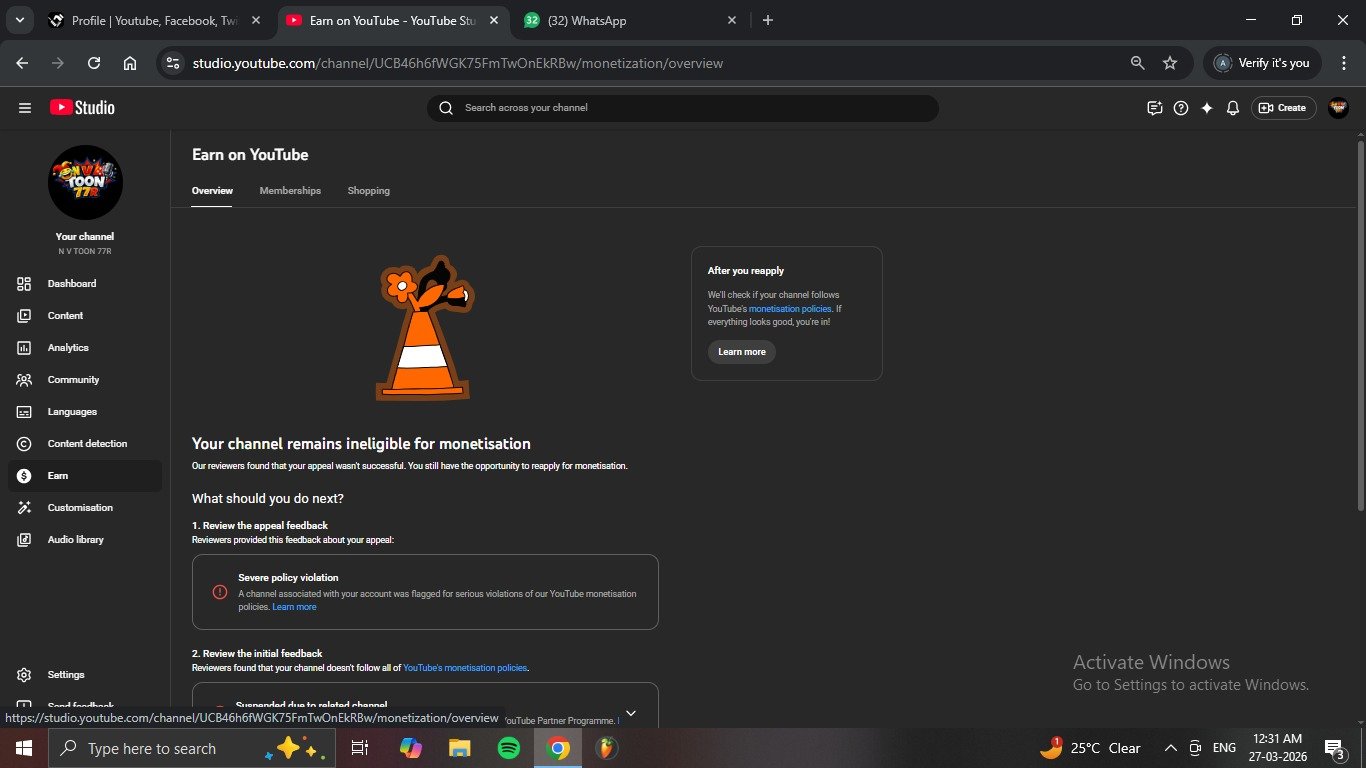The image size is (1366, 768).
Task: Click the account avatar in top right
Action: [1338, 108]
